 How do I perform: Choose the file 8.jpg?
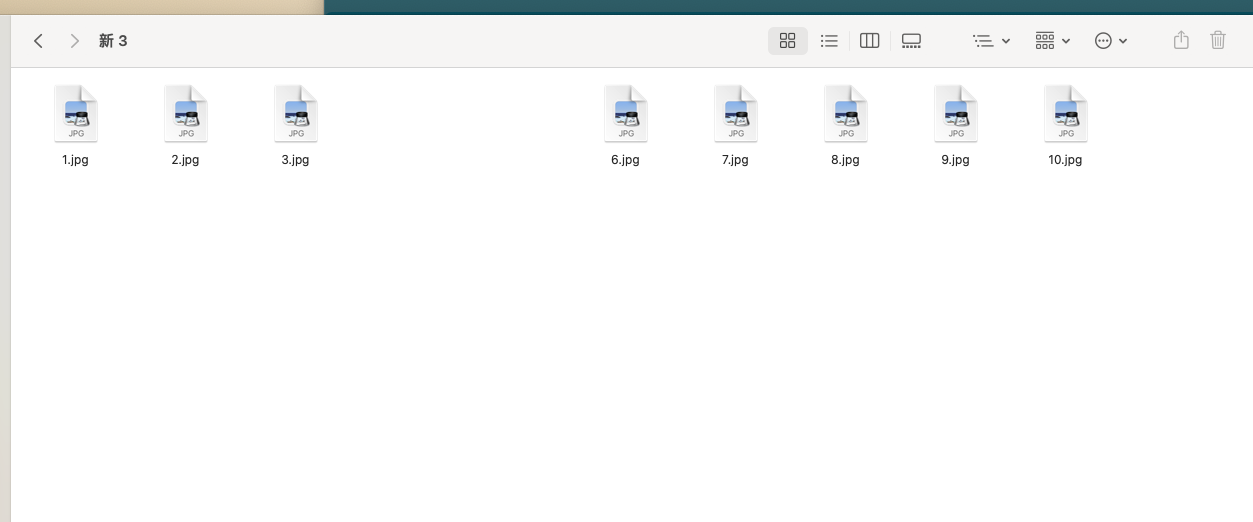(x=846, y=114)
